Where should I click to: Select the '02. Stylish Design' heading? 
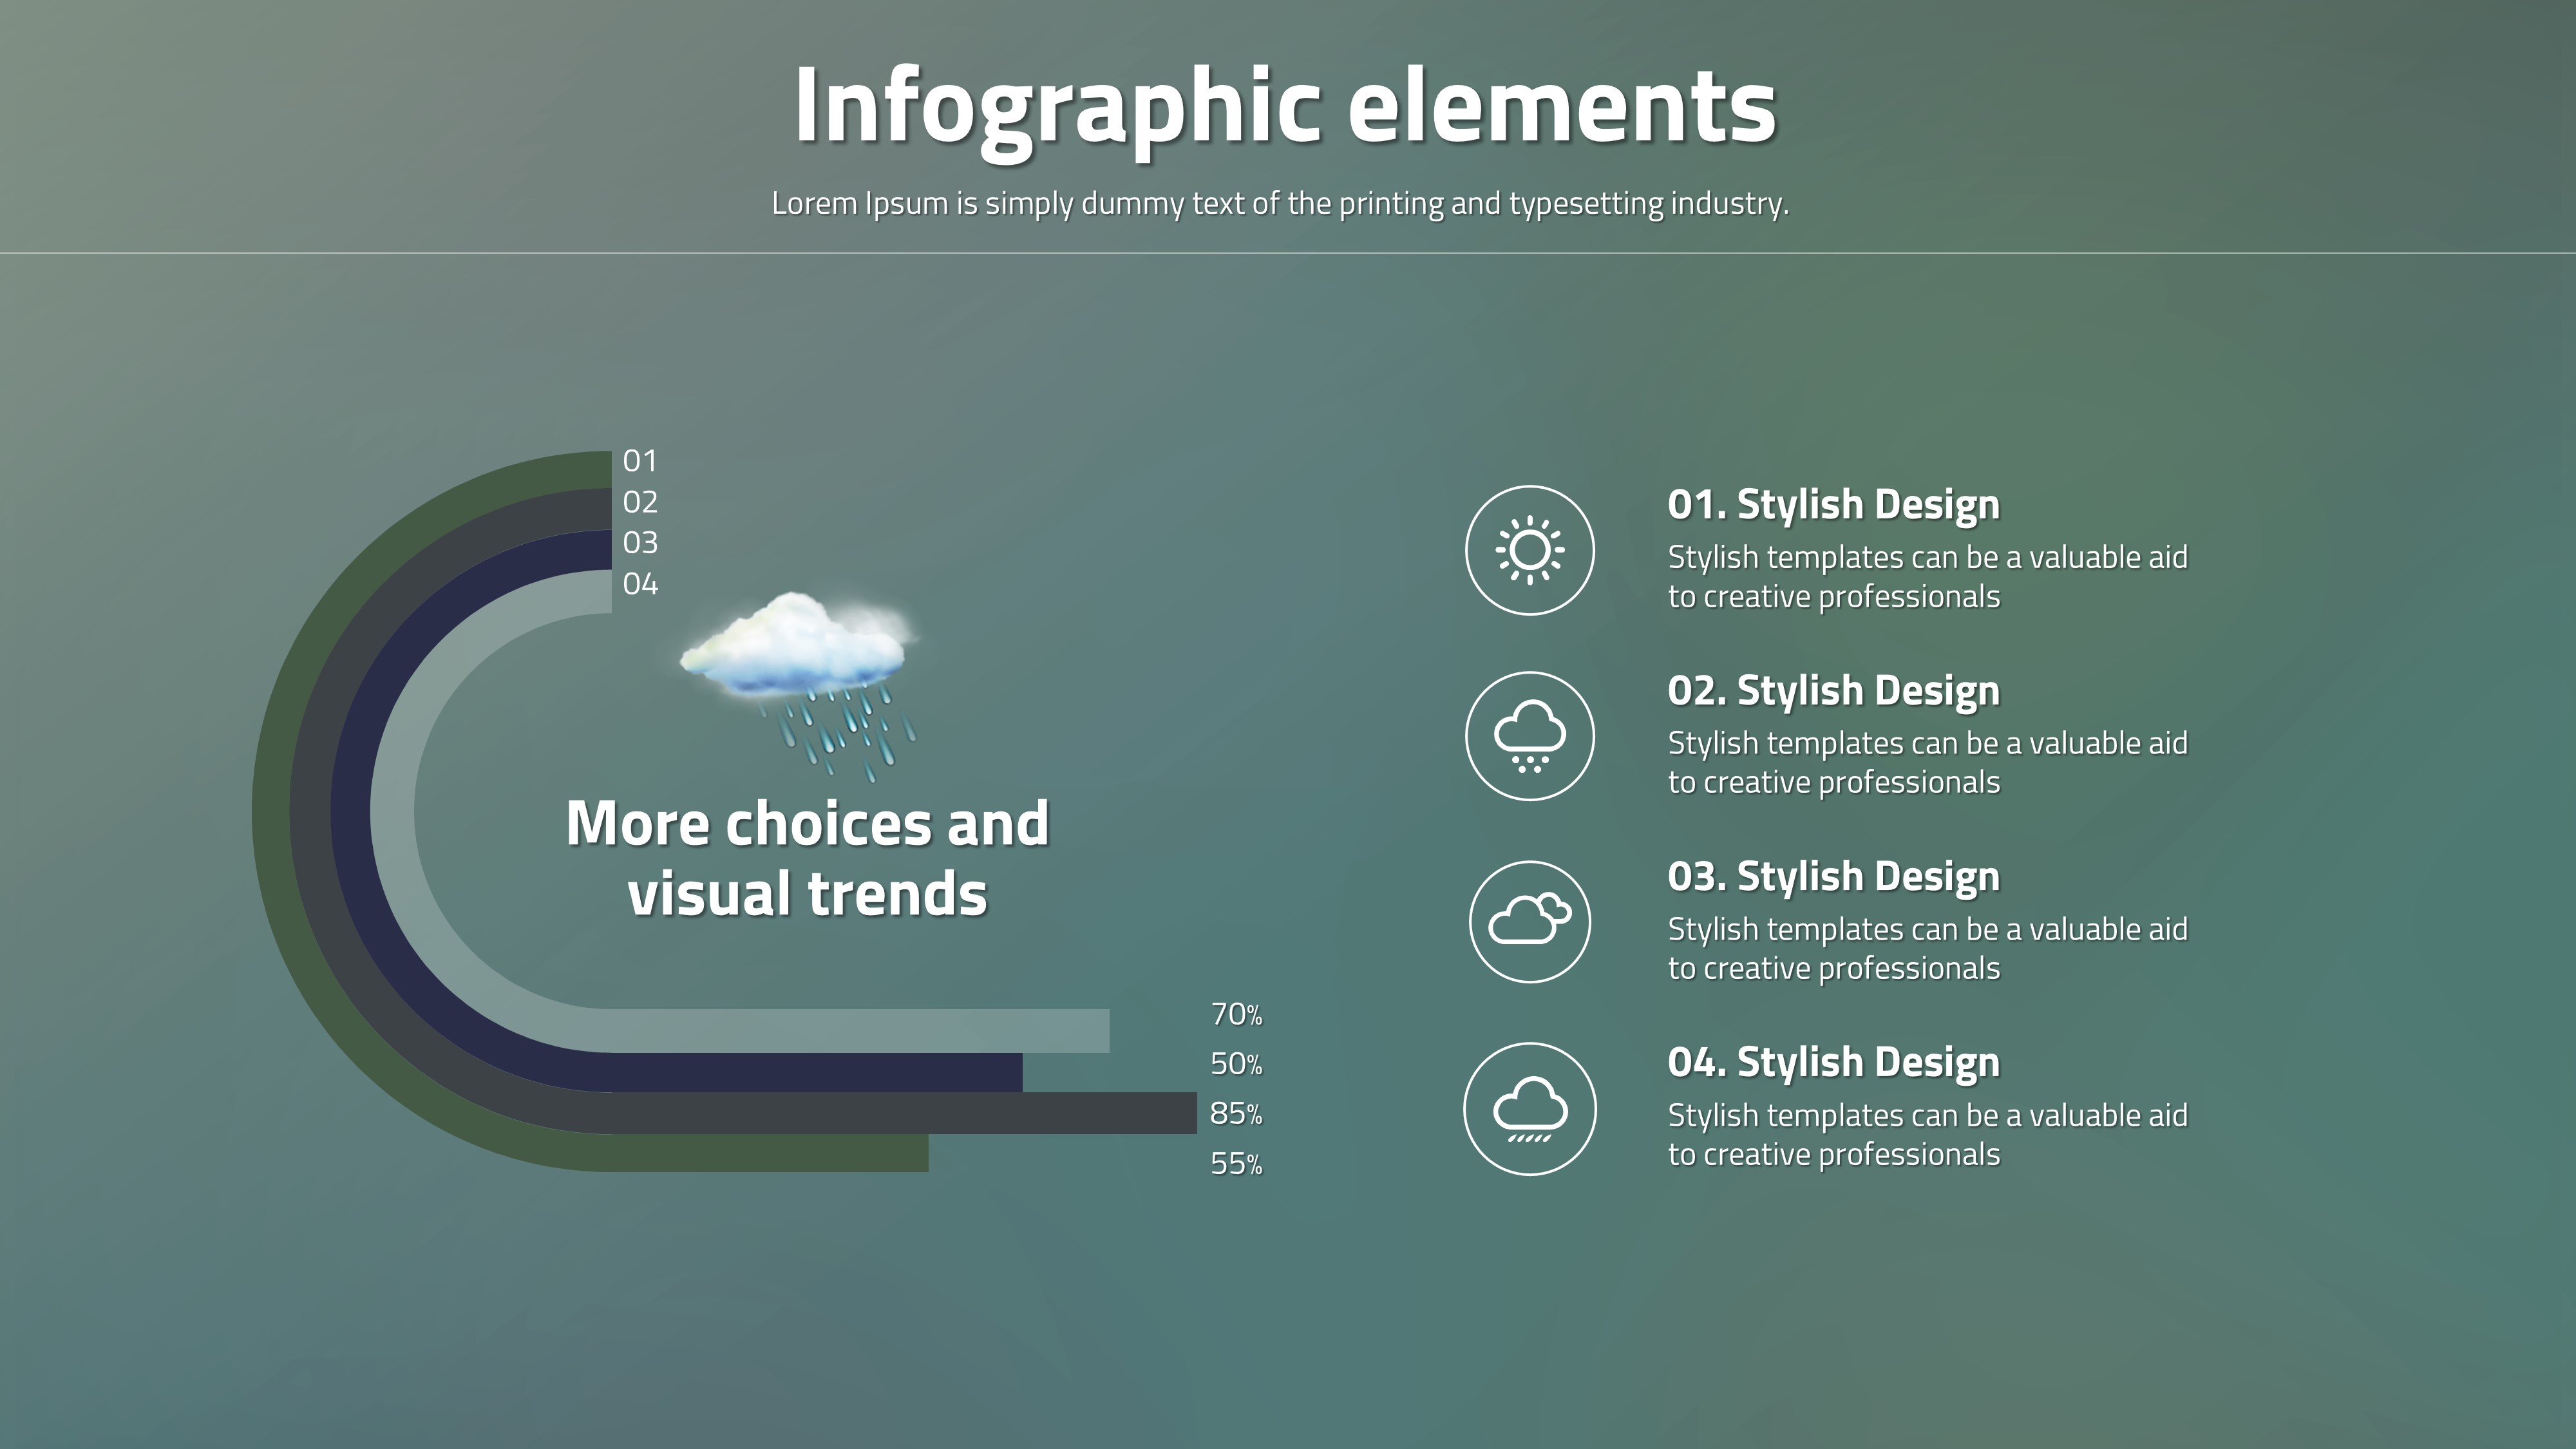1833,690
